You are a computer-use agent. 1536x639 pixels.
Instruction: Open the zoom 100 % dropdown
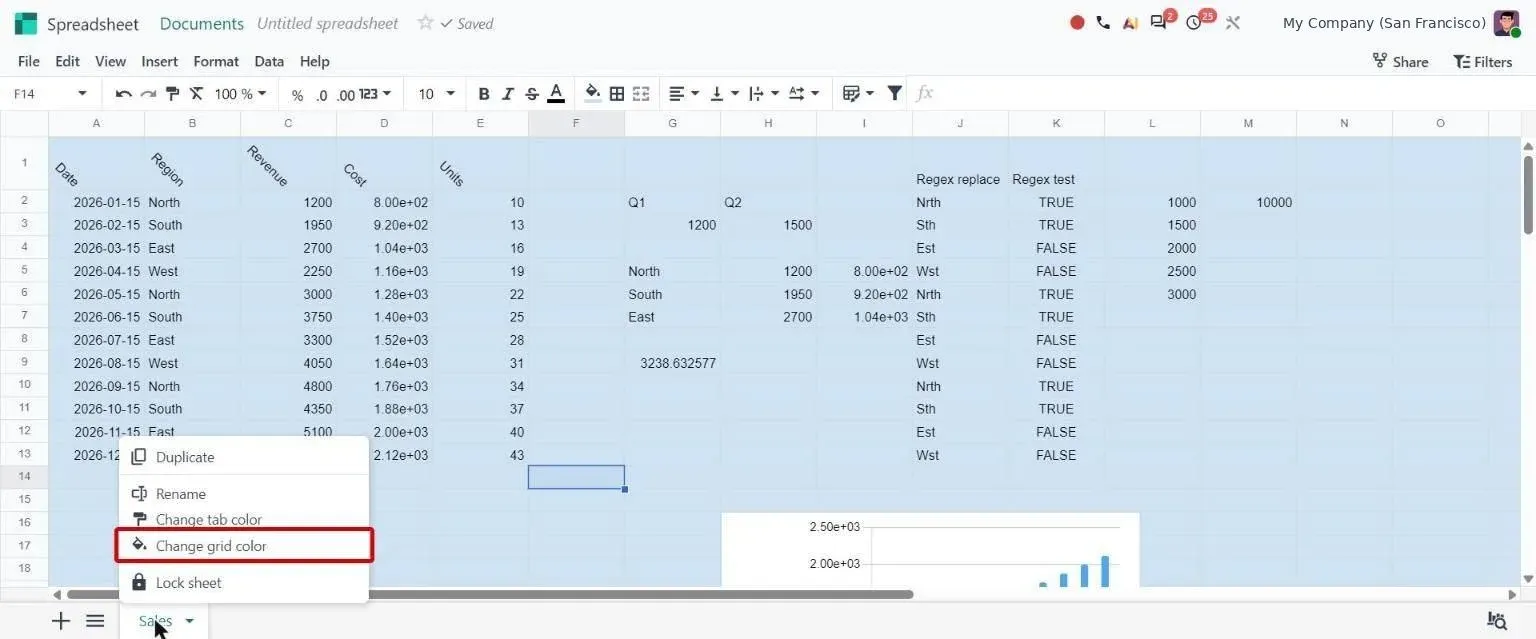[241, 94]
